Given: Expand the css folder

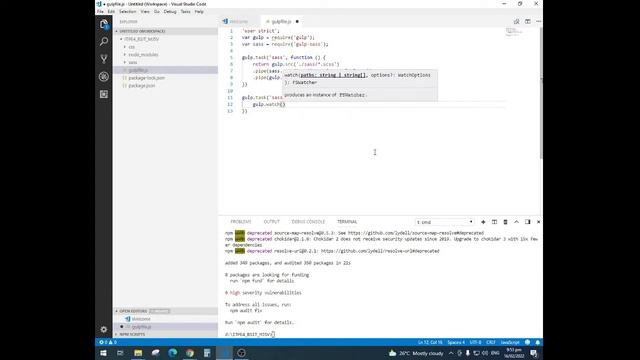Looking at the screenshot, I should coord(131,47).
